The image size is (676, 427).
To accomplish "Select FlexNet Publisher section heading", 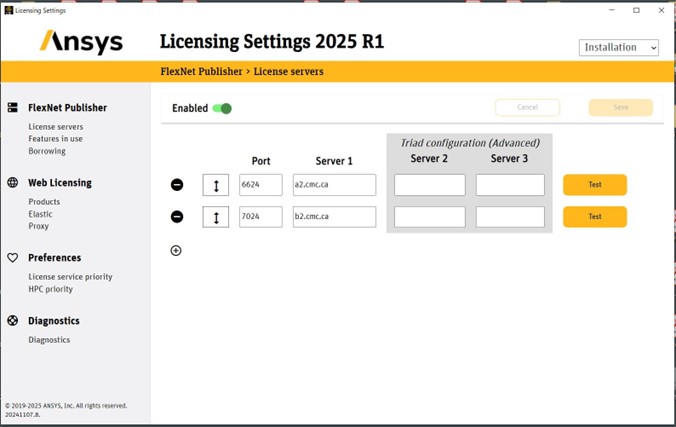I will pyautogui.click(x=67, y=108).
